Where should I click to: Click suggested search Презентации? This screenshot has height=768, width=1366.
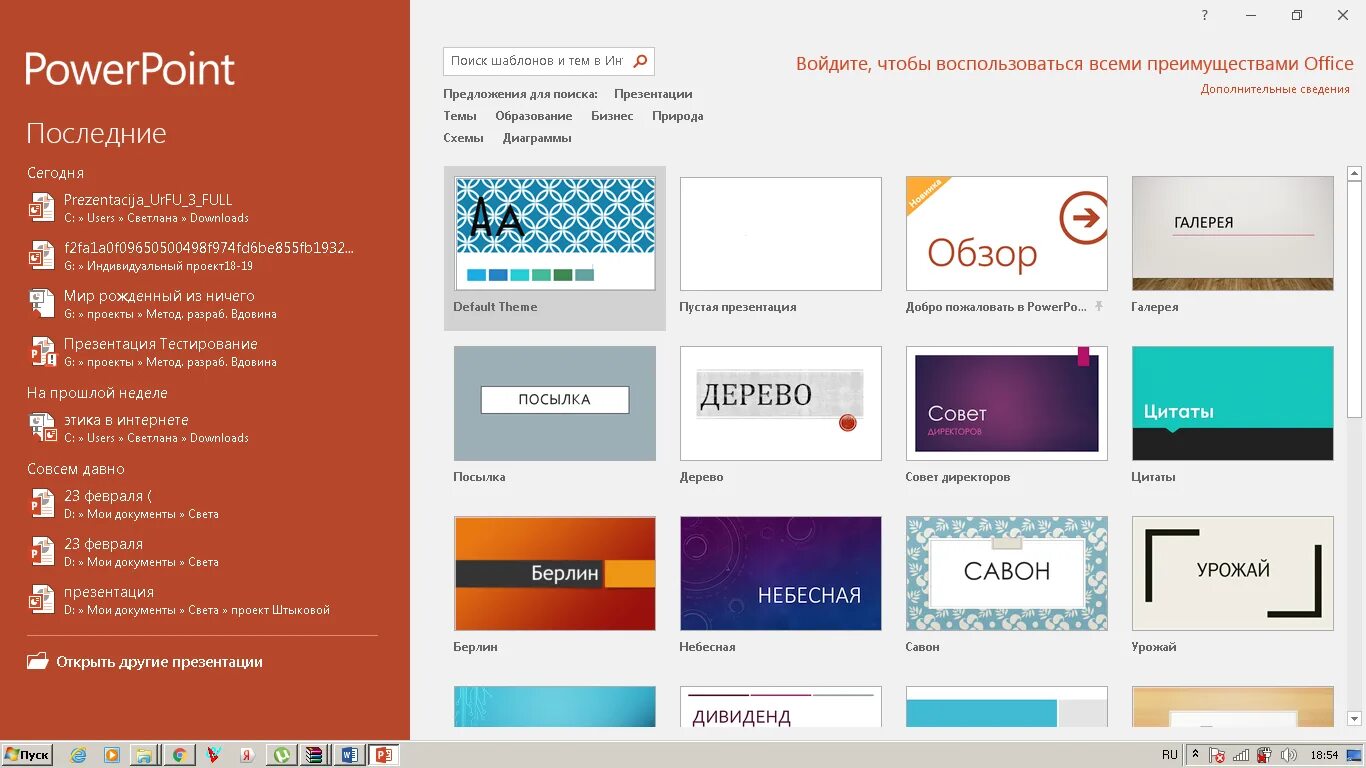coord(653,94)
